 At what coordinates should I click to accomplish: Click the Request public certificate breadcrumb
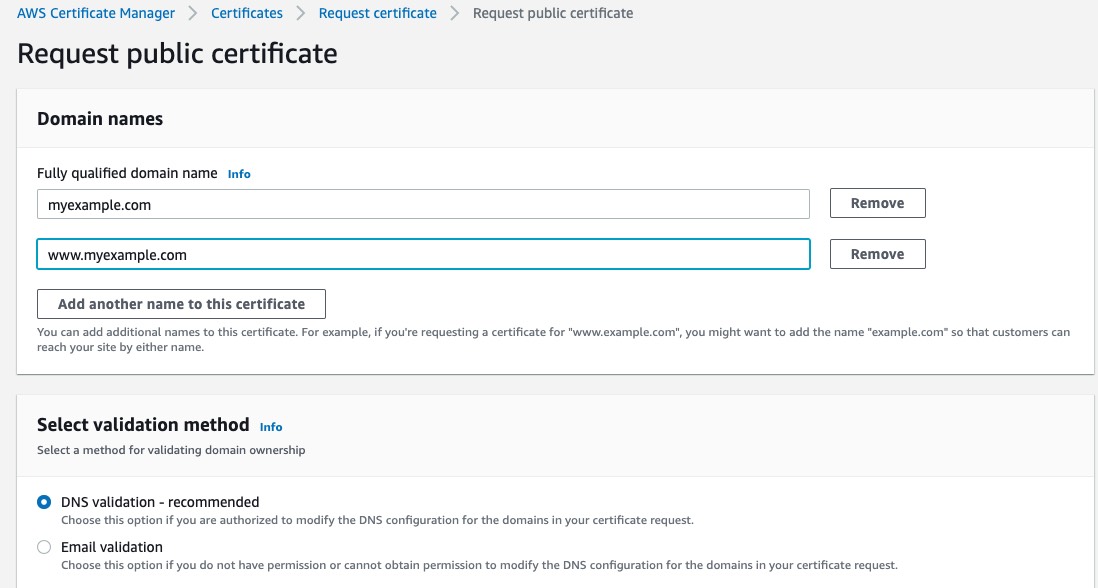(x=553, y=13)
